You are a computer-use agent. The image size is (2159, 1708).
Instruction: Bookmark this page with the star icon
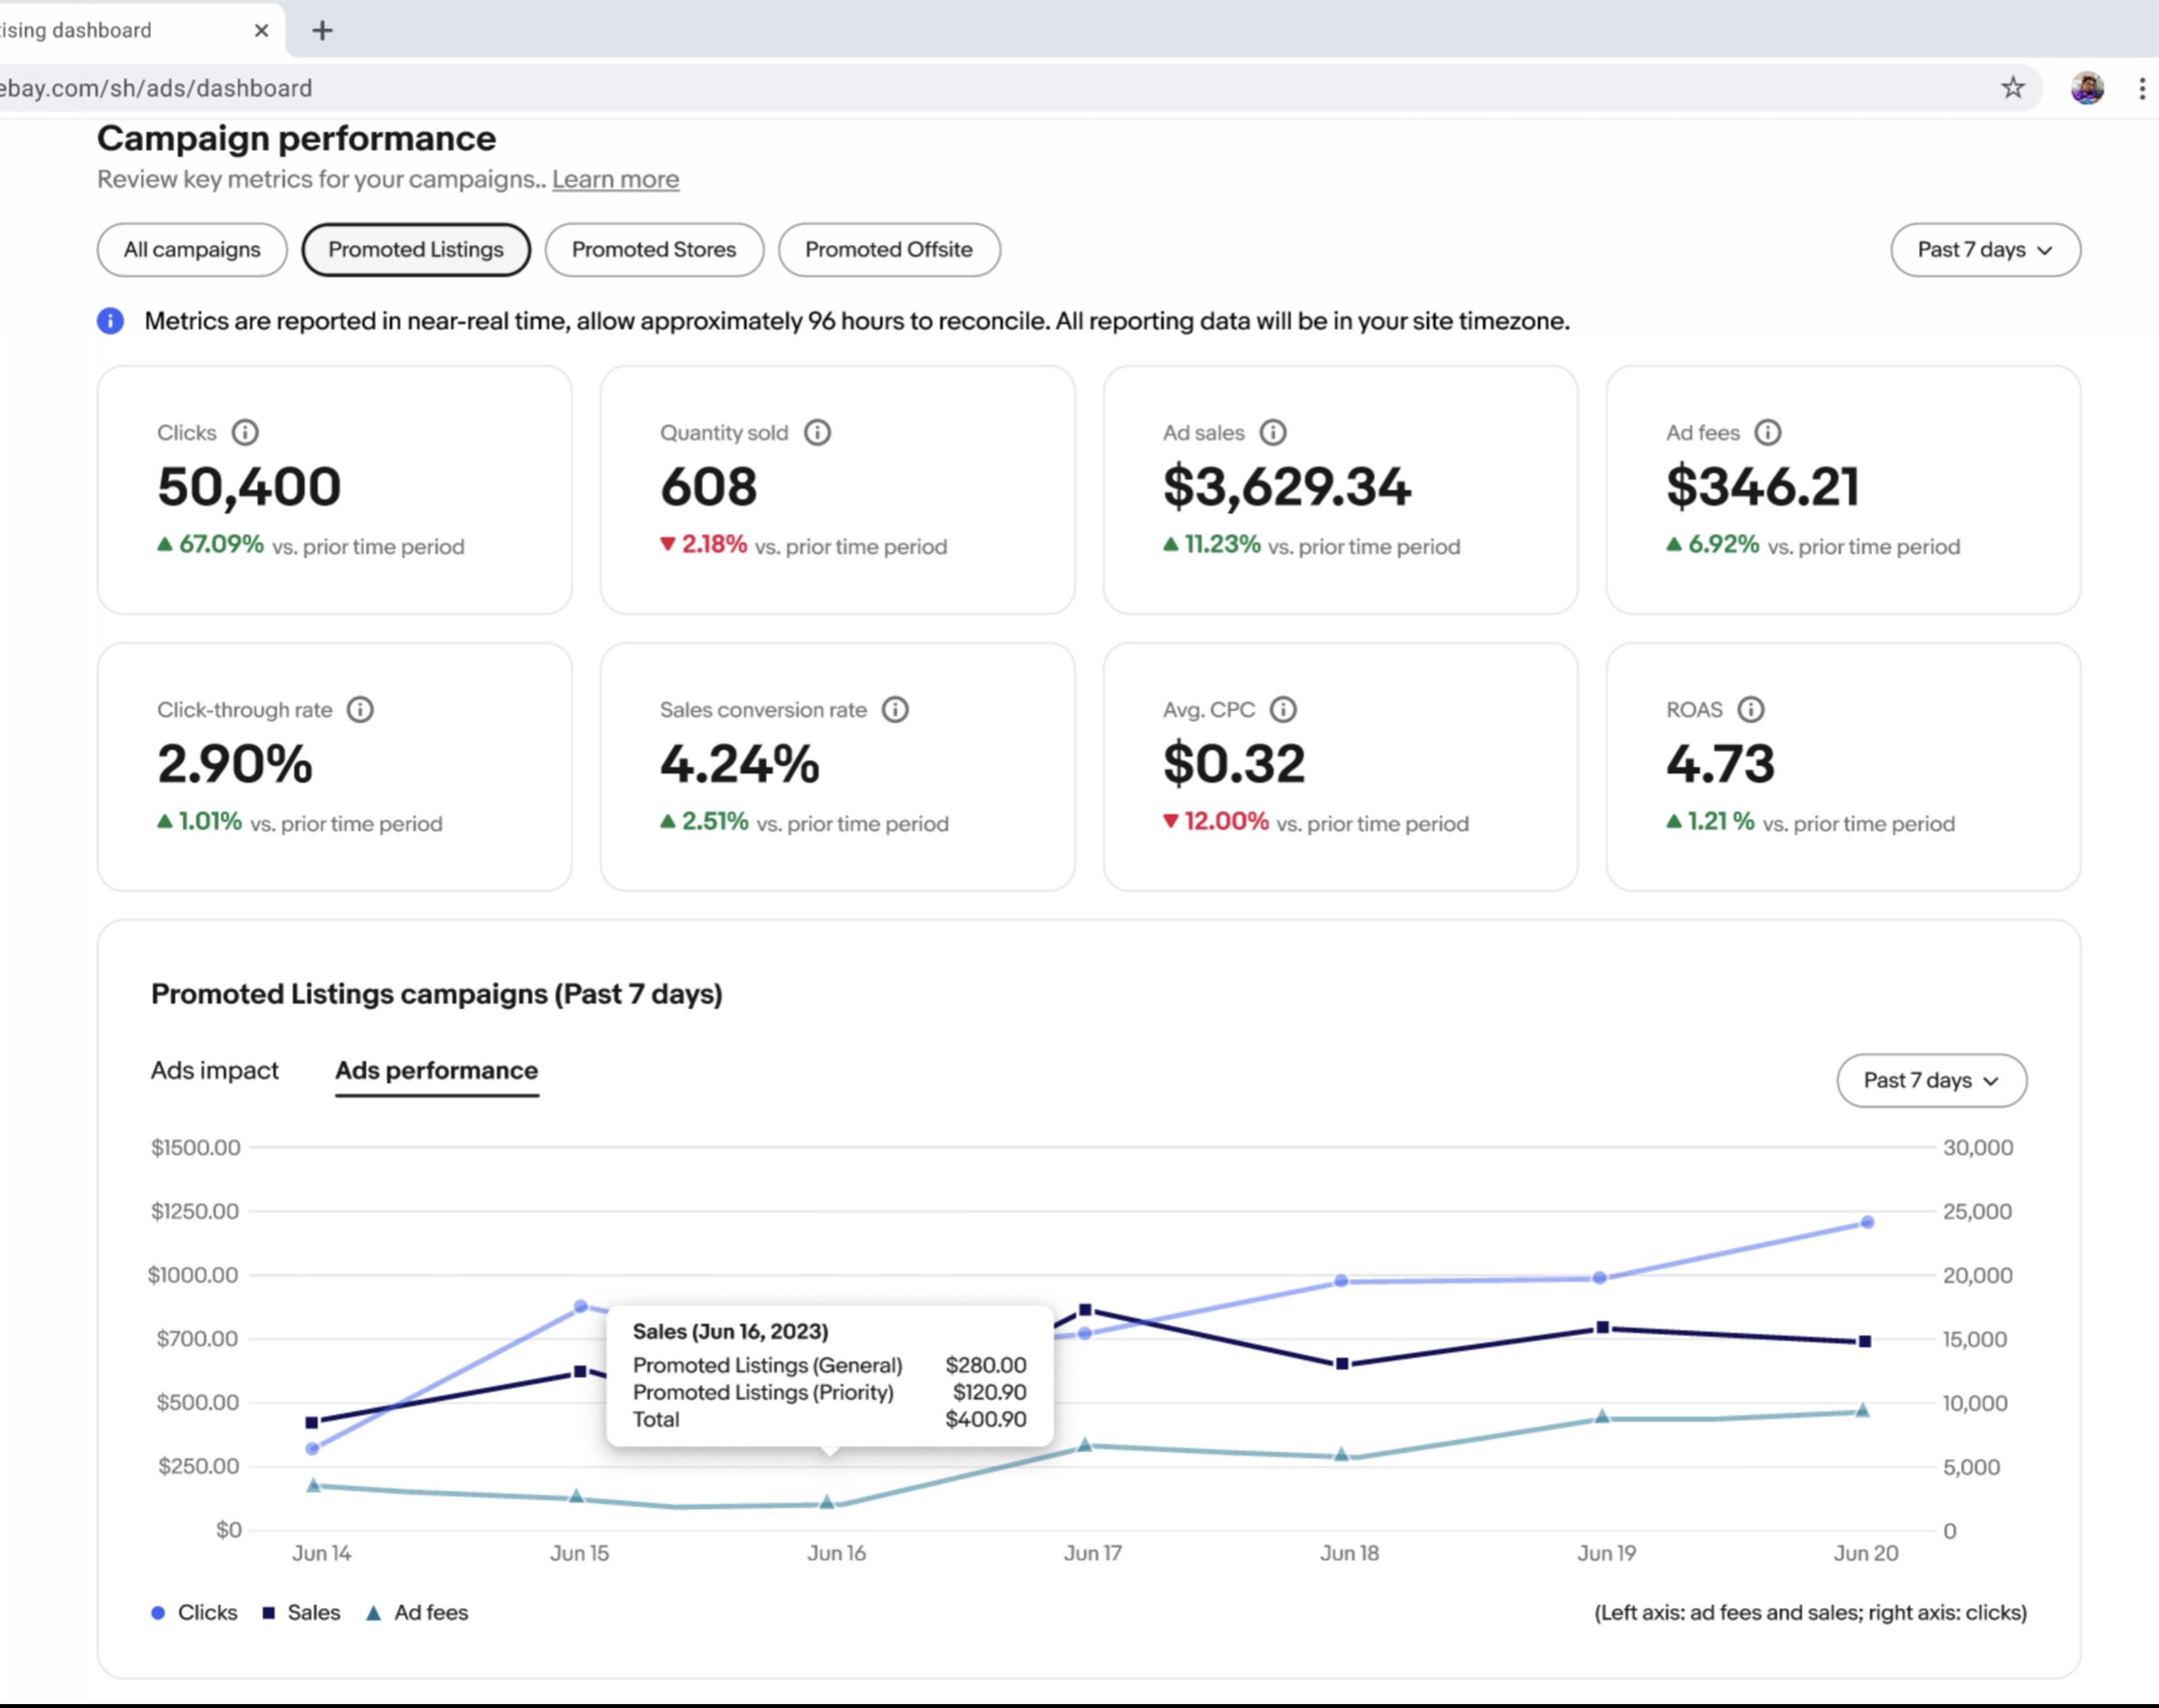2012,88
